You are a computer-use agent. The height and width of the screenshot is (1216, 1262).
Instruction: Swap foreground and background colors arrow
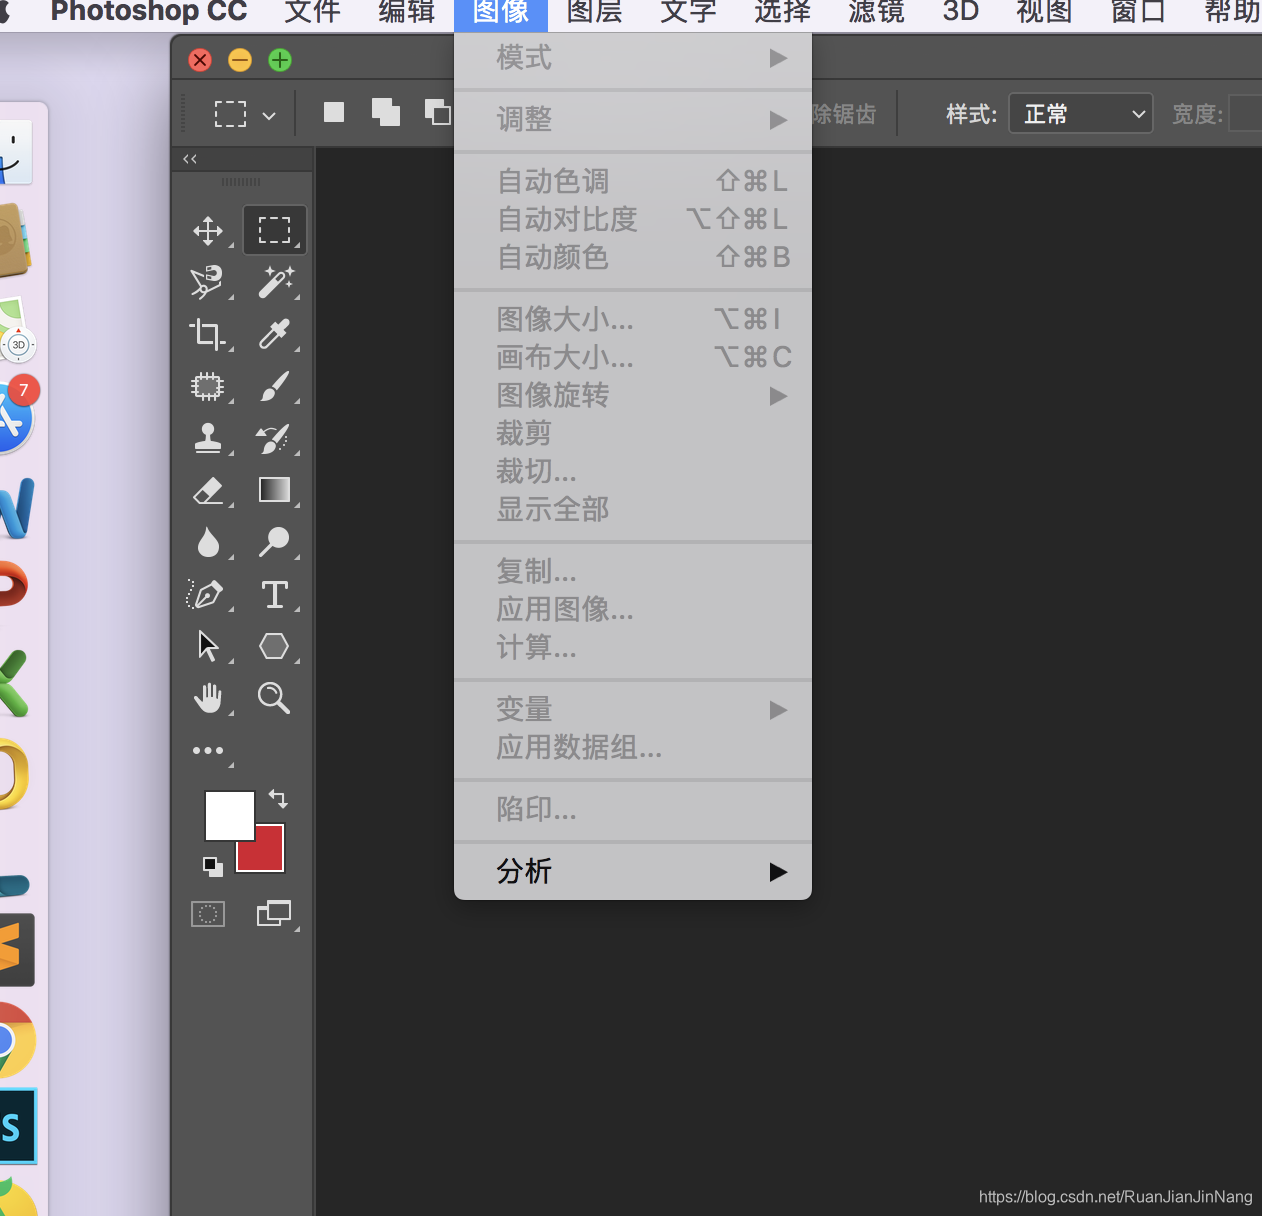pos(278,799)
